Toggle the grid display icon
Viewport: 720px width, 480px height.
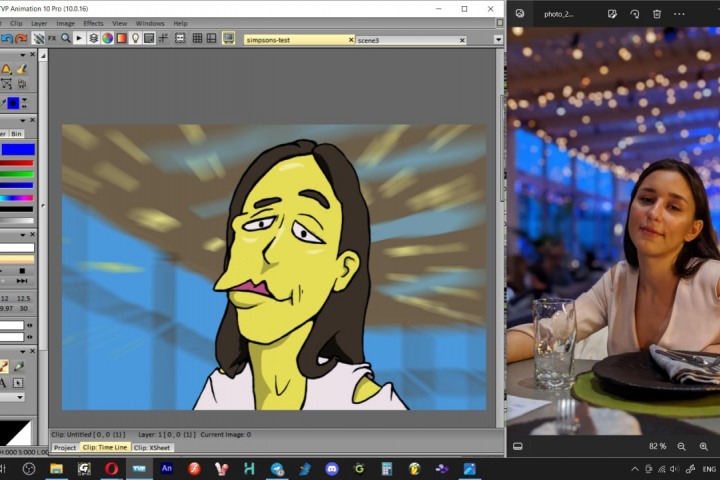197,38
